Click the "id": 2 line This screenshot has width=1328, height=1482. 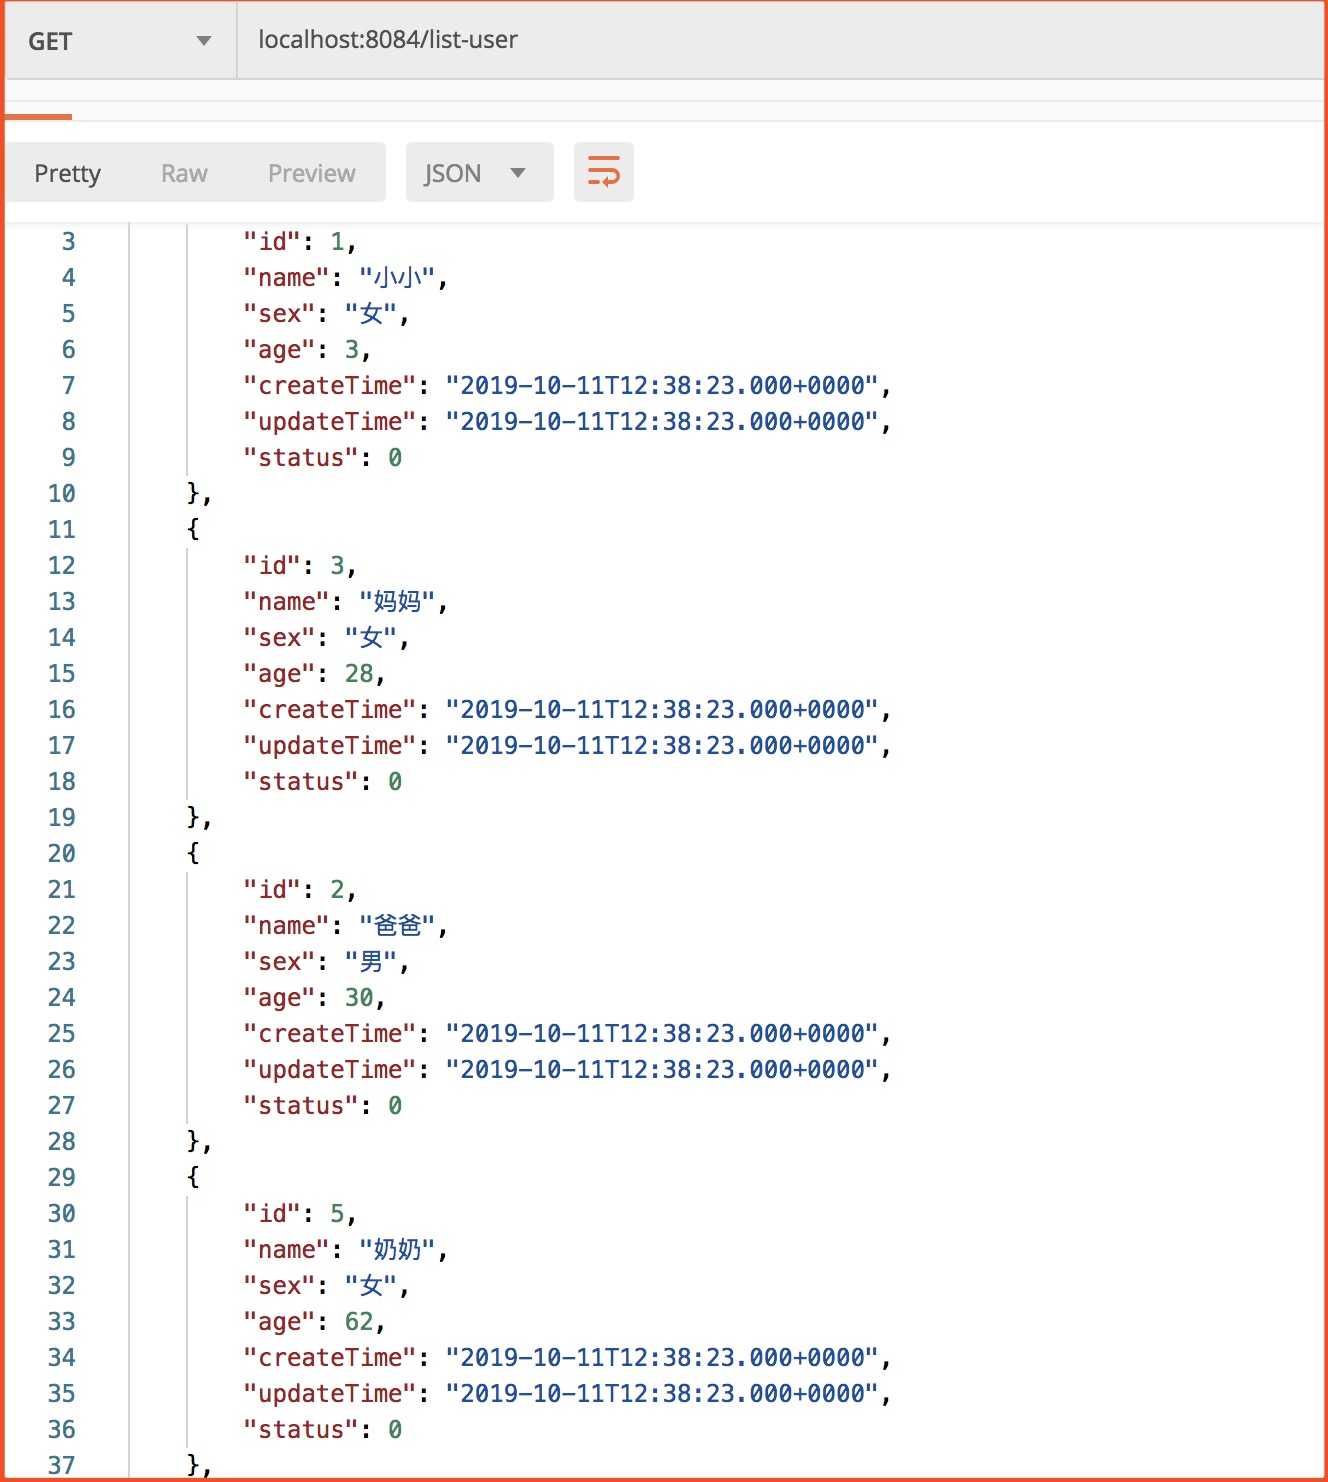pyautogui.click(x=299, y=889)
